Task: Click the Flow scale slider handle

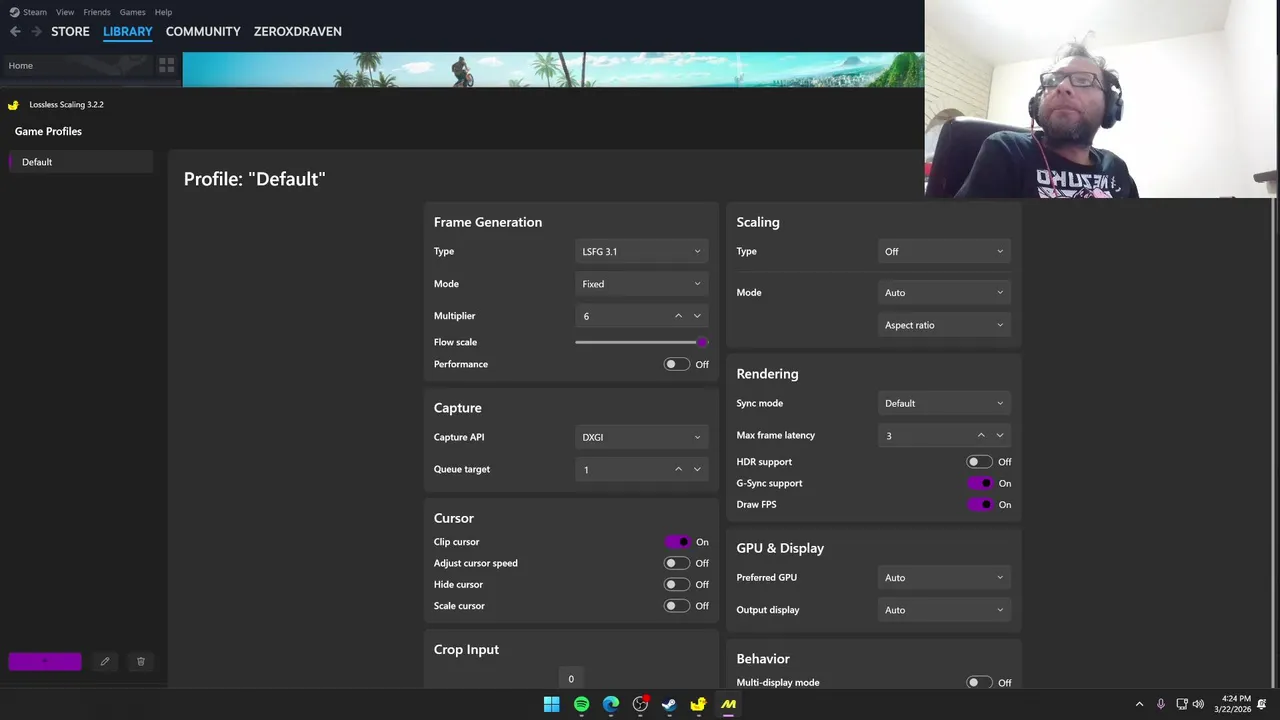Action: pos(702,342)
